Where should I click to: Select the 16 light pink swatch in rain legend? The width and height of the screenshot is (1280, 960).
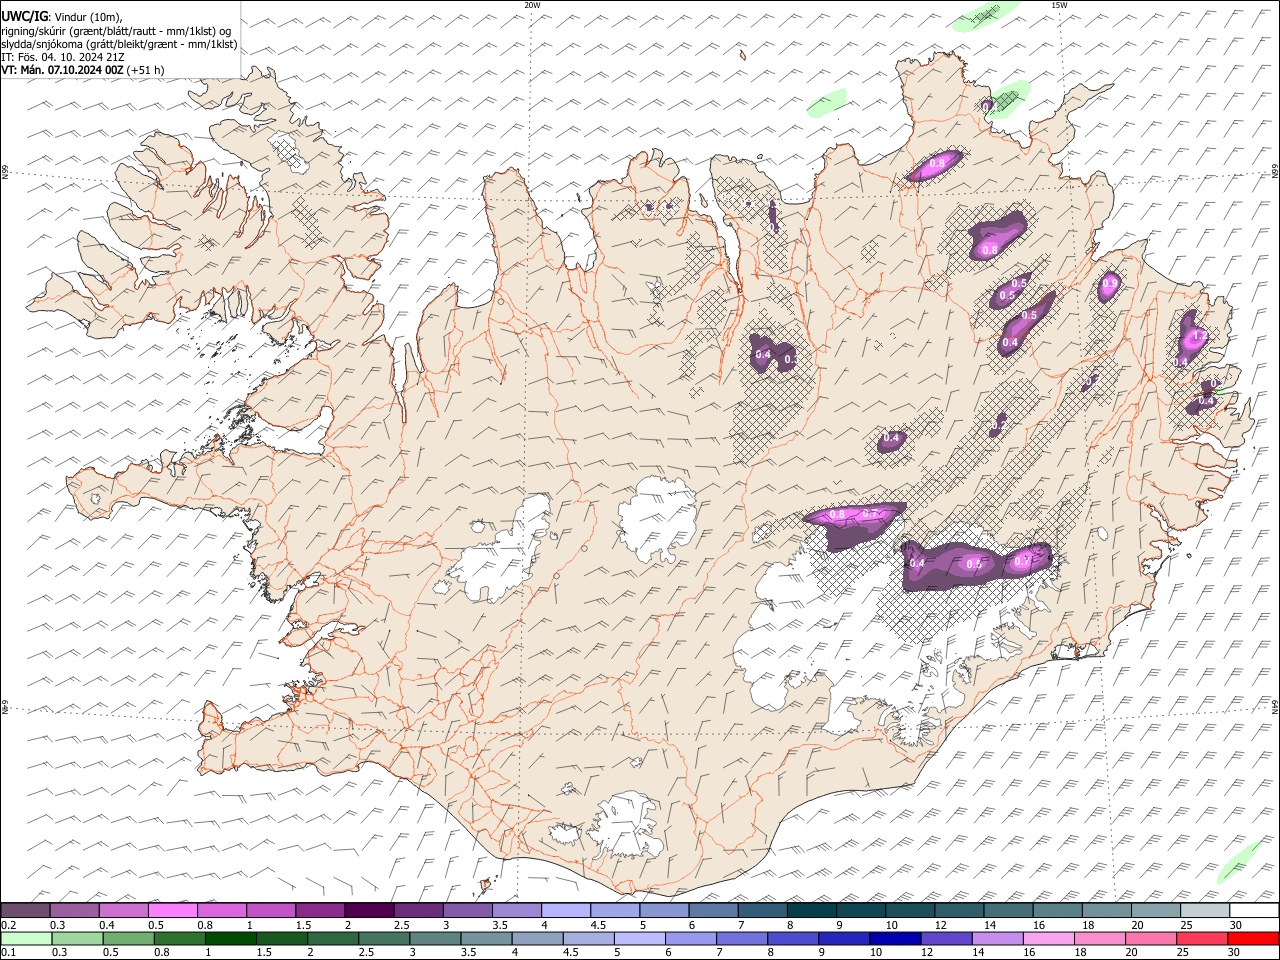point(1049,938)
